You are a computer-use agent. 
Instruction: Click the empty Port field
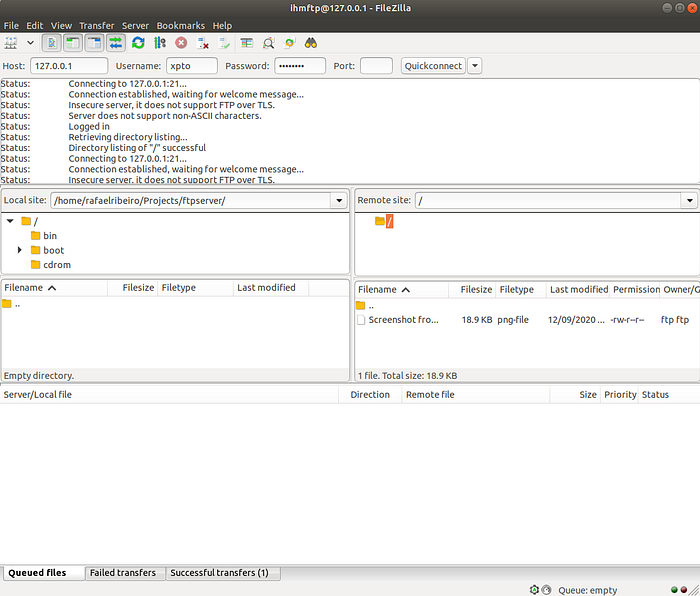click(376, 66)
